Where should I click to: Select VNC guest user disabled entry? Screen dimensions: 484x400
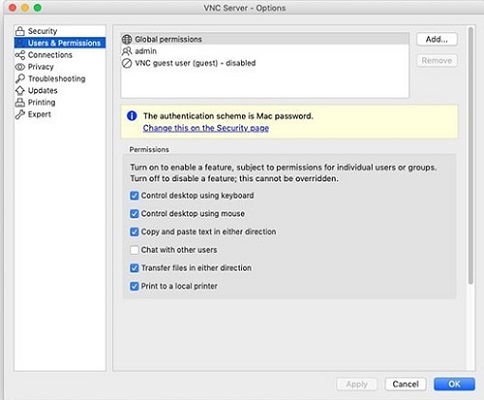[265, 63]
